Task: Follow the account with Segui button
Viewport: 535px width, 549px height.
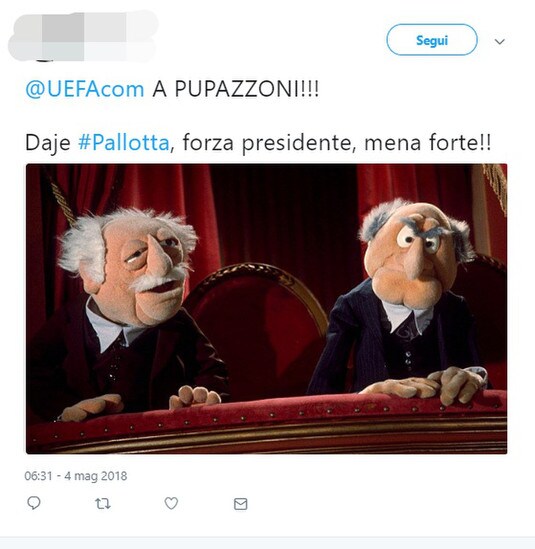Action: 432,40
